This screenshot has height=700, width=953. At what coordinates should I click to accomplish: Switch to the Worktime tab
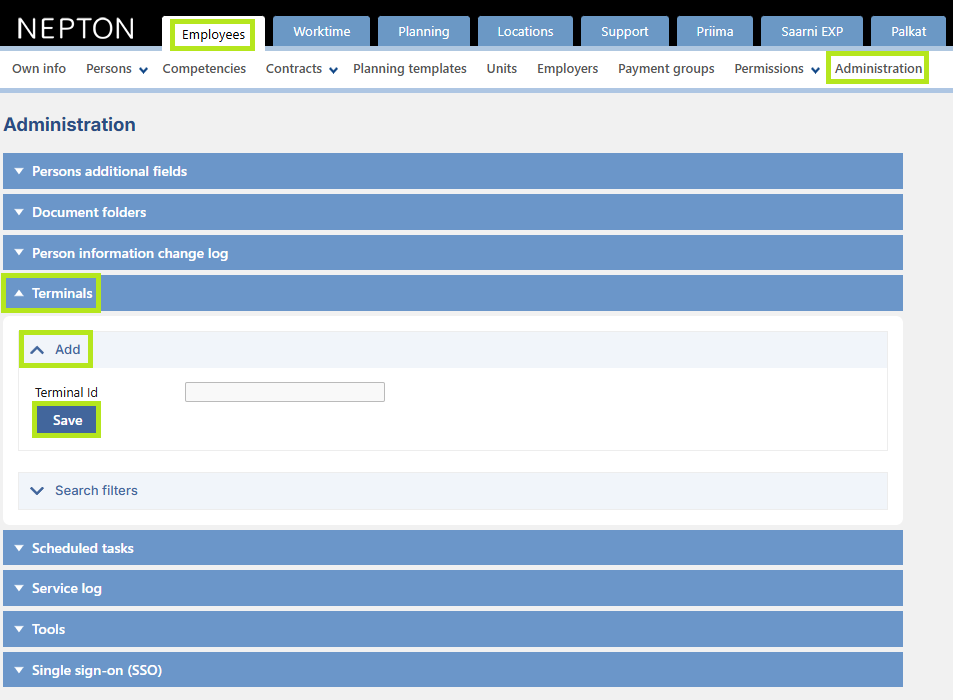tap(322, 32)
